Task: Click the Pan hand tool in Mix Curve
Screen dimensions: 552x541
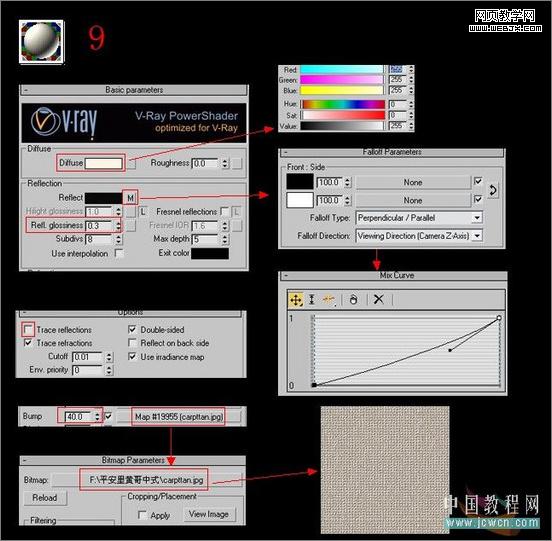Action: [x=353, y=300]
